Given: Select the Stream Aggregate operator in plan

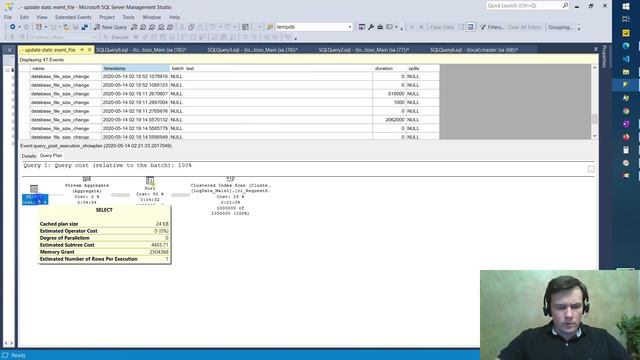Looking at the screenshot, I should (x=87, y=191).
